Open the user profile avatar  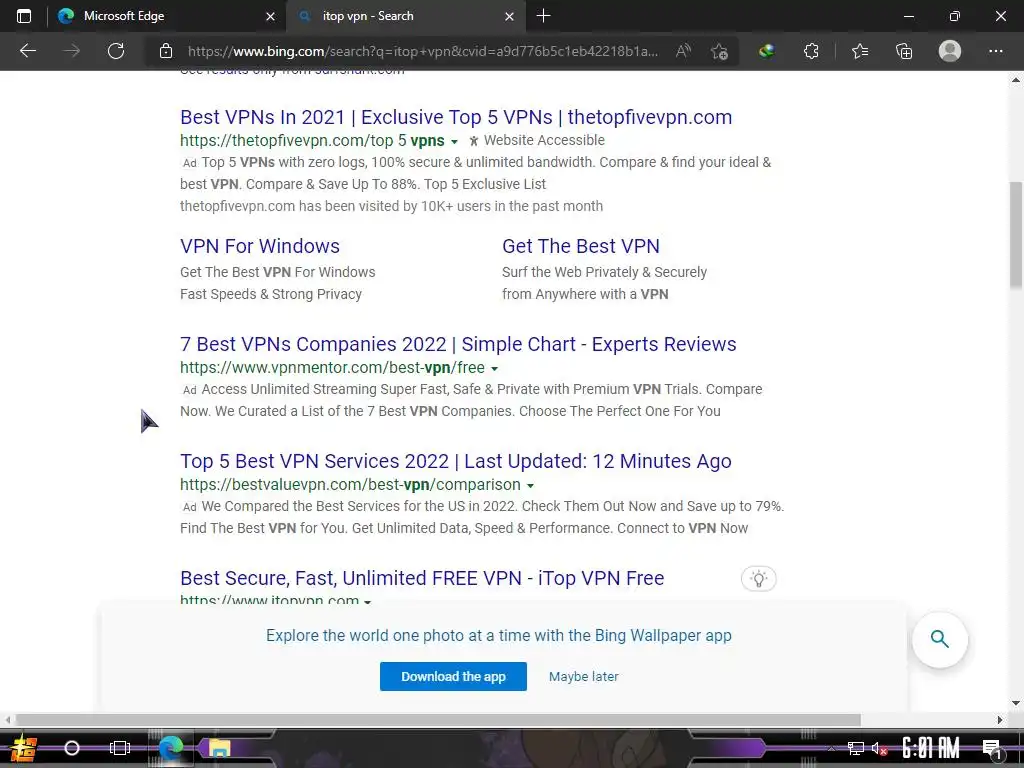pyautogui.click(x=950, y=51)
